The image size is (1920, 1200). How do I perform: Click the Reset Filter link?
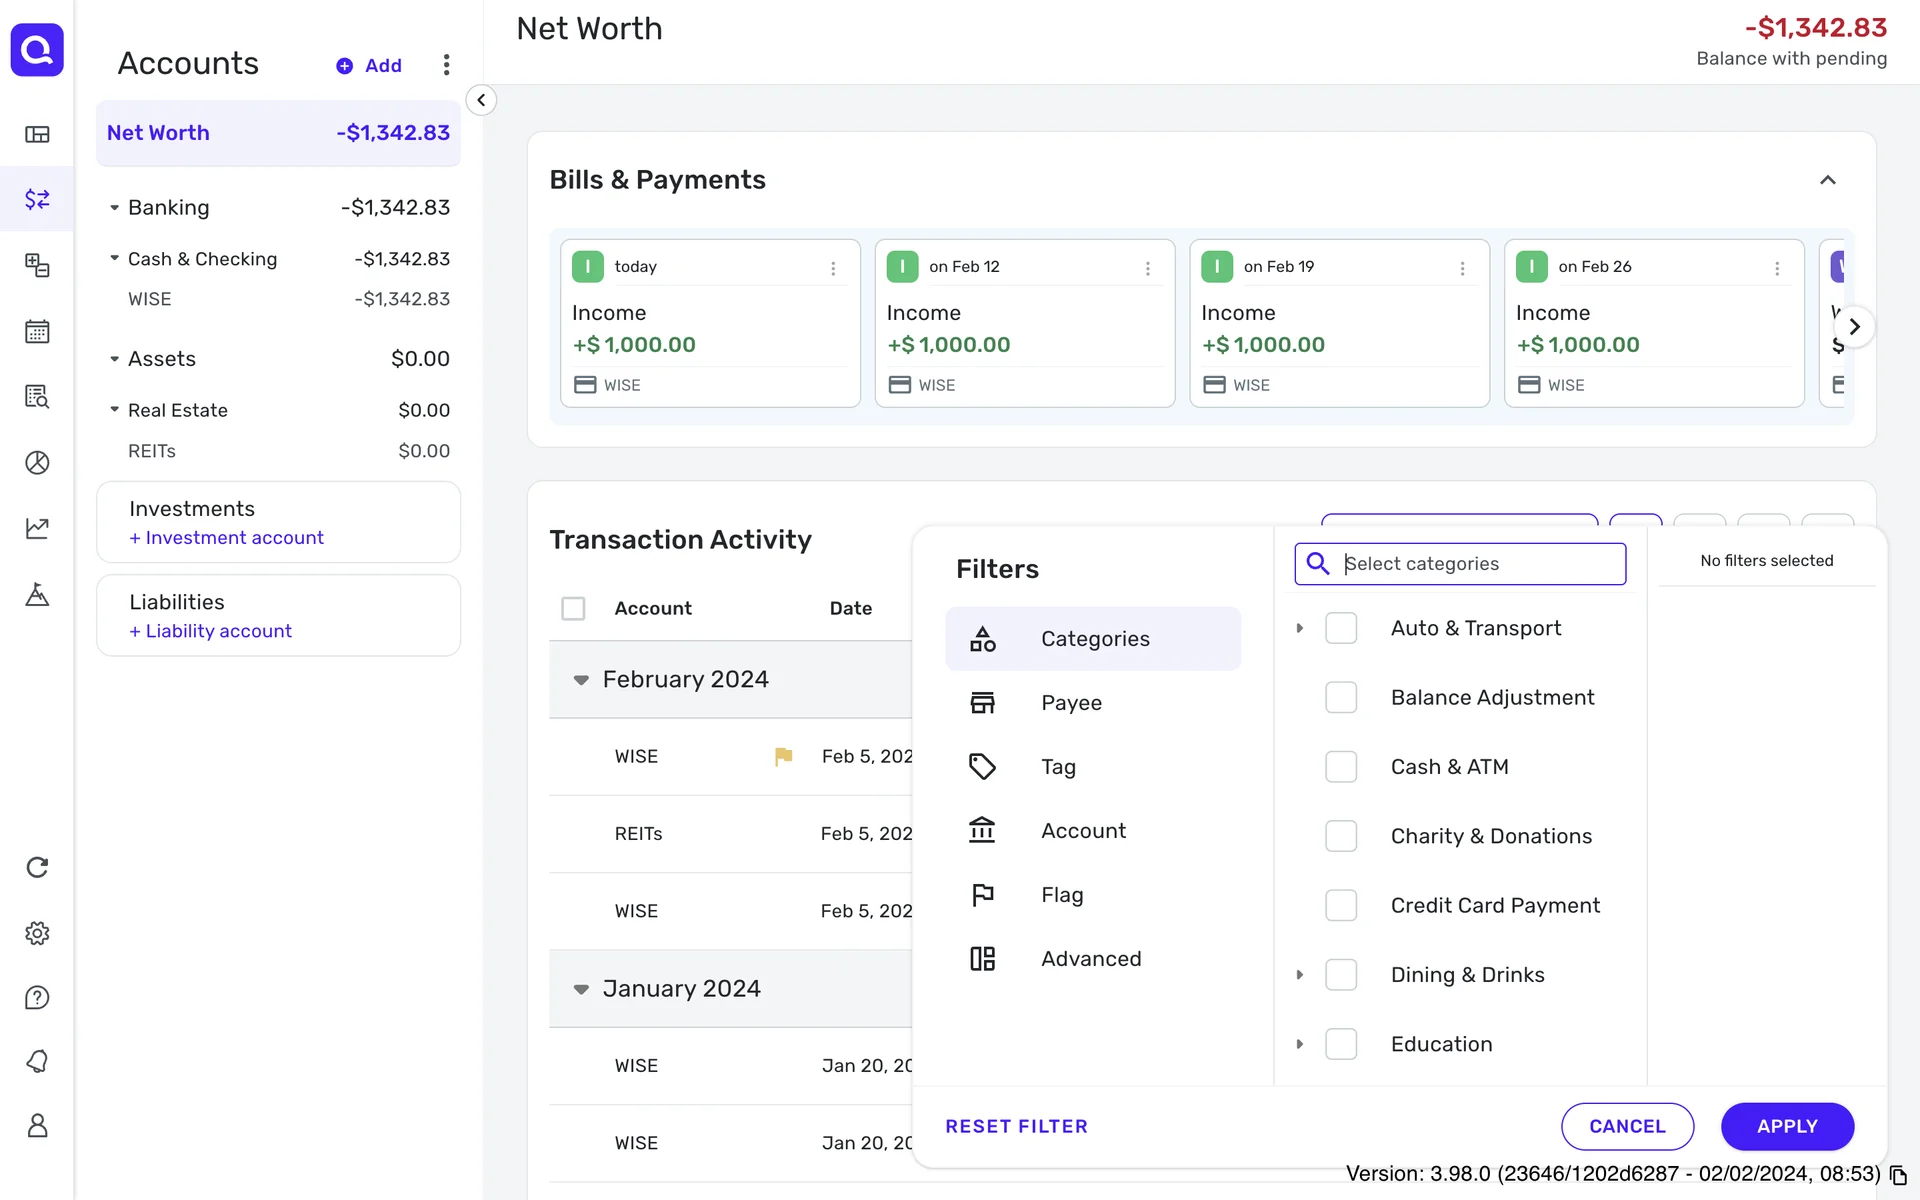(1016, 1127)
